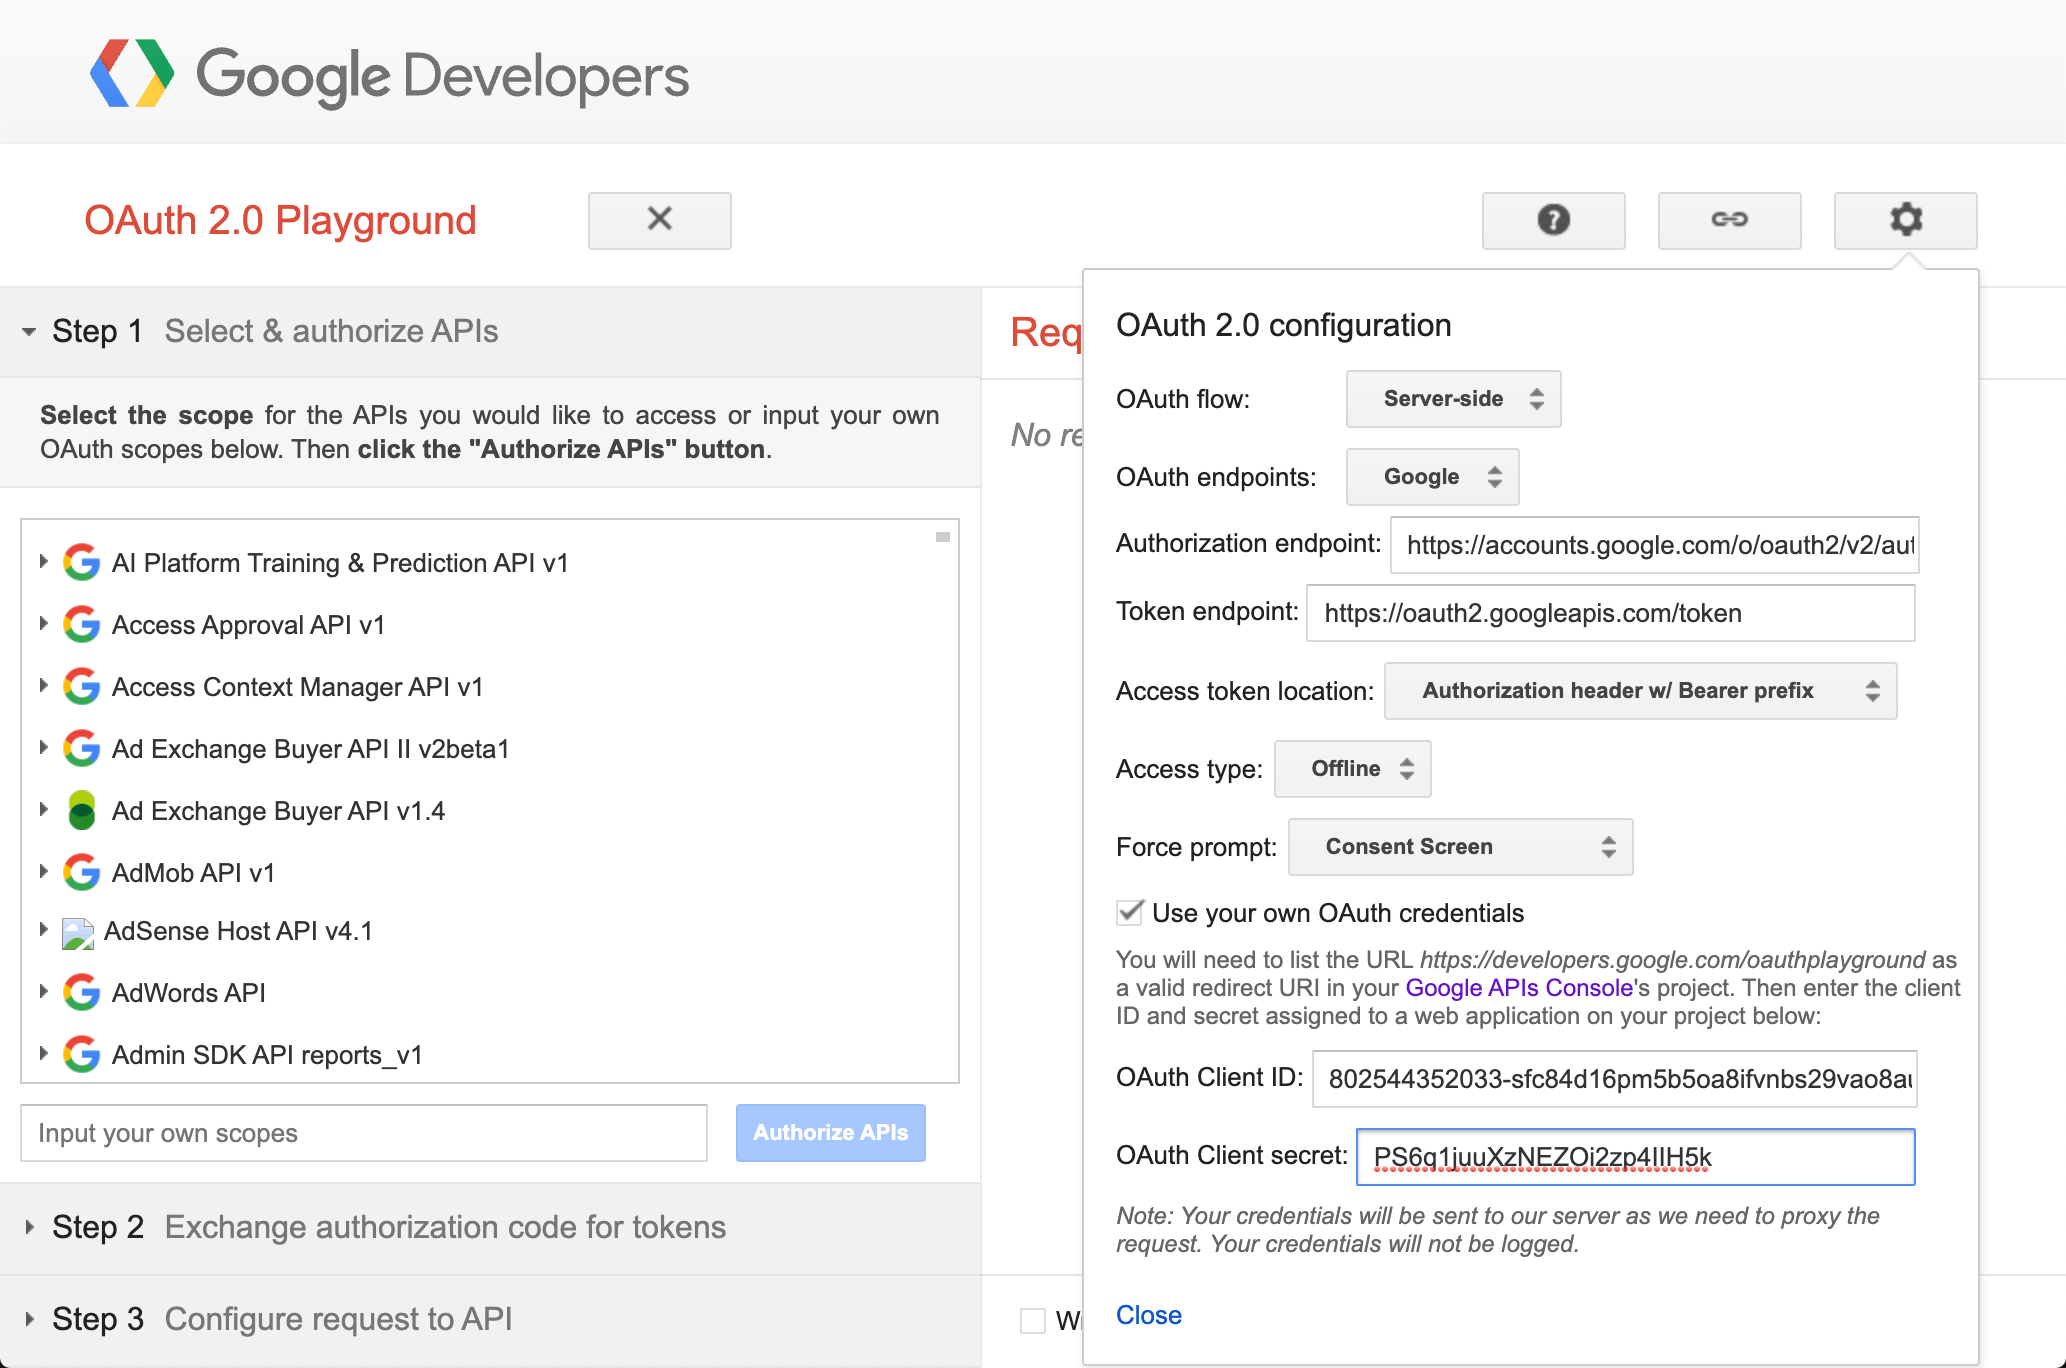The image size is (2066, 1368).
Task: Focus the Input your own scopes field
Action: (x=364, y=1133)
